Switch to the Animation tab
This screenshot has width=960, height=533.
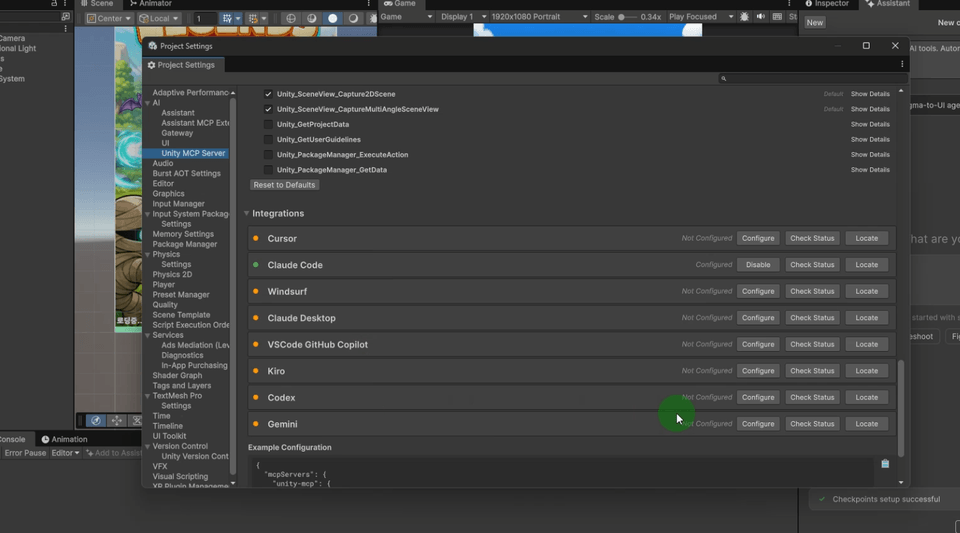[64, 439]
